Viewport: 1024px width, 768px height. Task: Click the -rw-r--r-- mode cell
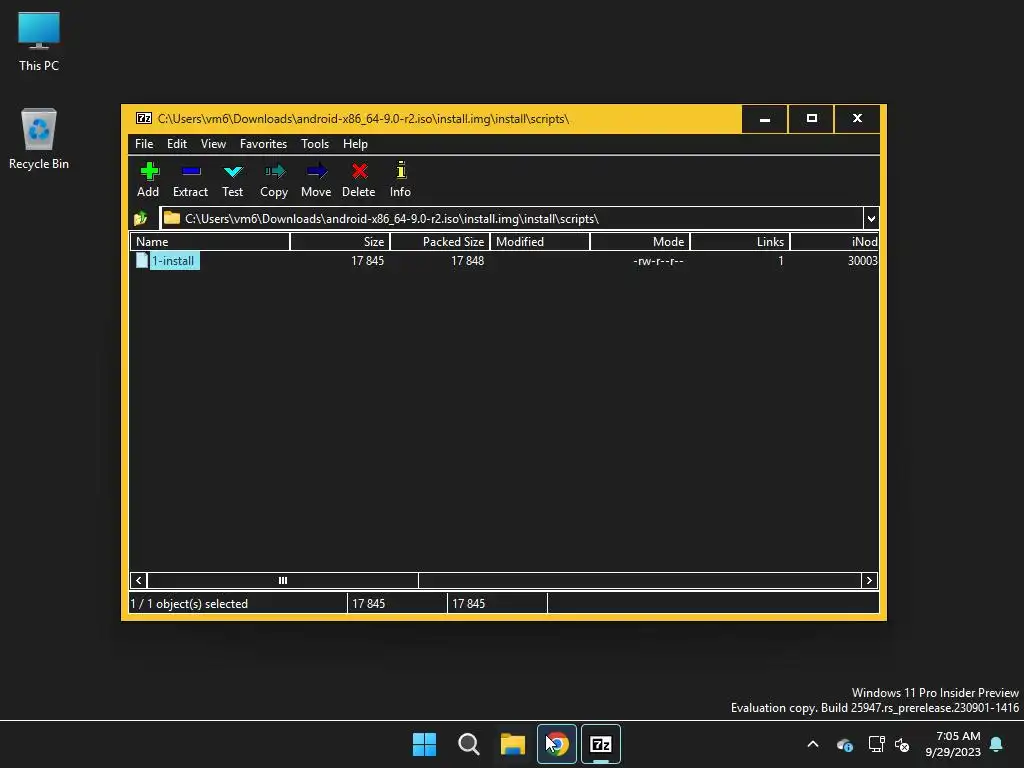click(658, 261)
